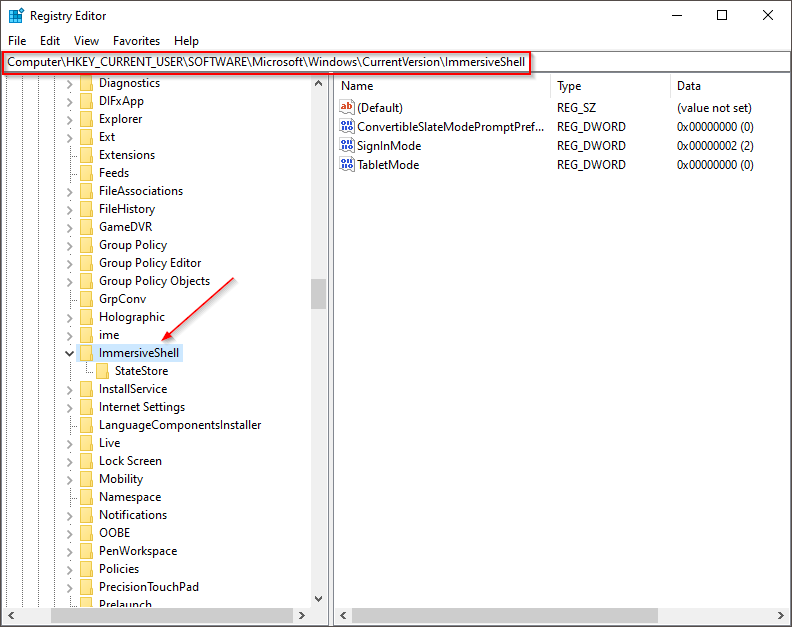
Task: Select the SignInMode value name
Action: point(389,146)
